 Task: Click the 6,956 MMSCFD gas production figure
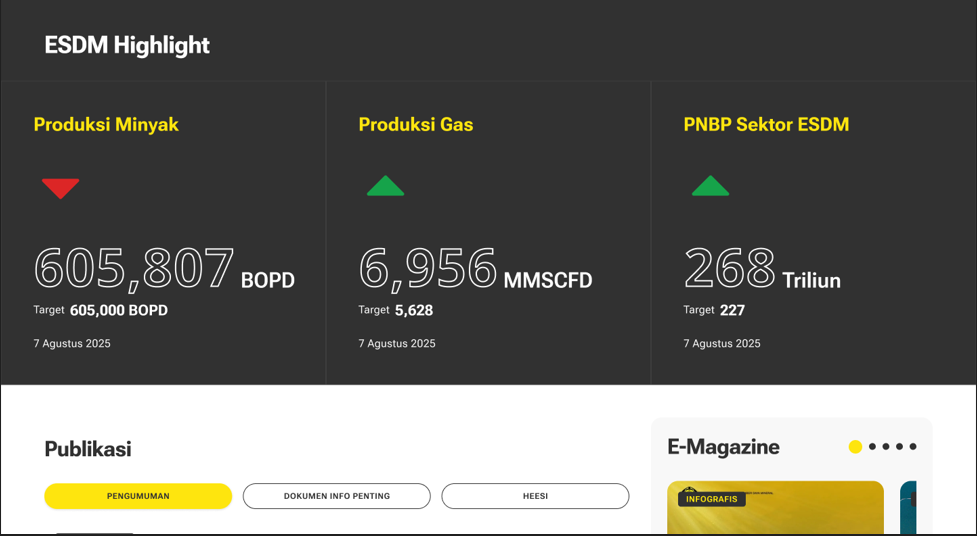coord(428,269)
